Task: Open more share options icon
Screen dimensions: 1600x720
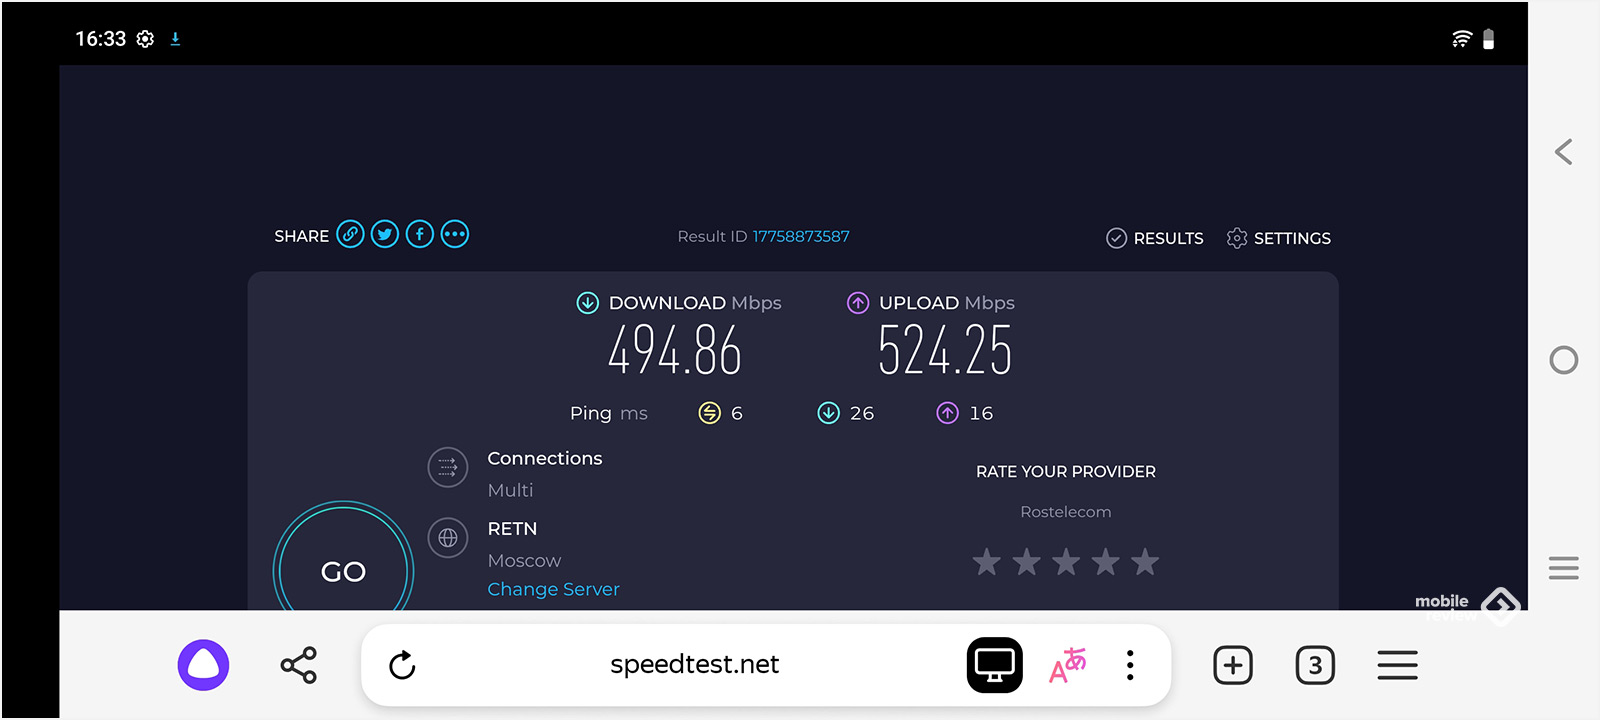Action: pos(455,234)
